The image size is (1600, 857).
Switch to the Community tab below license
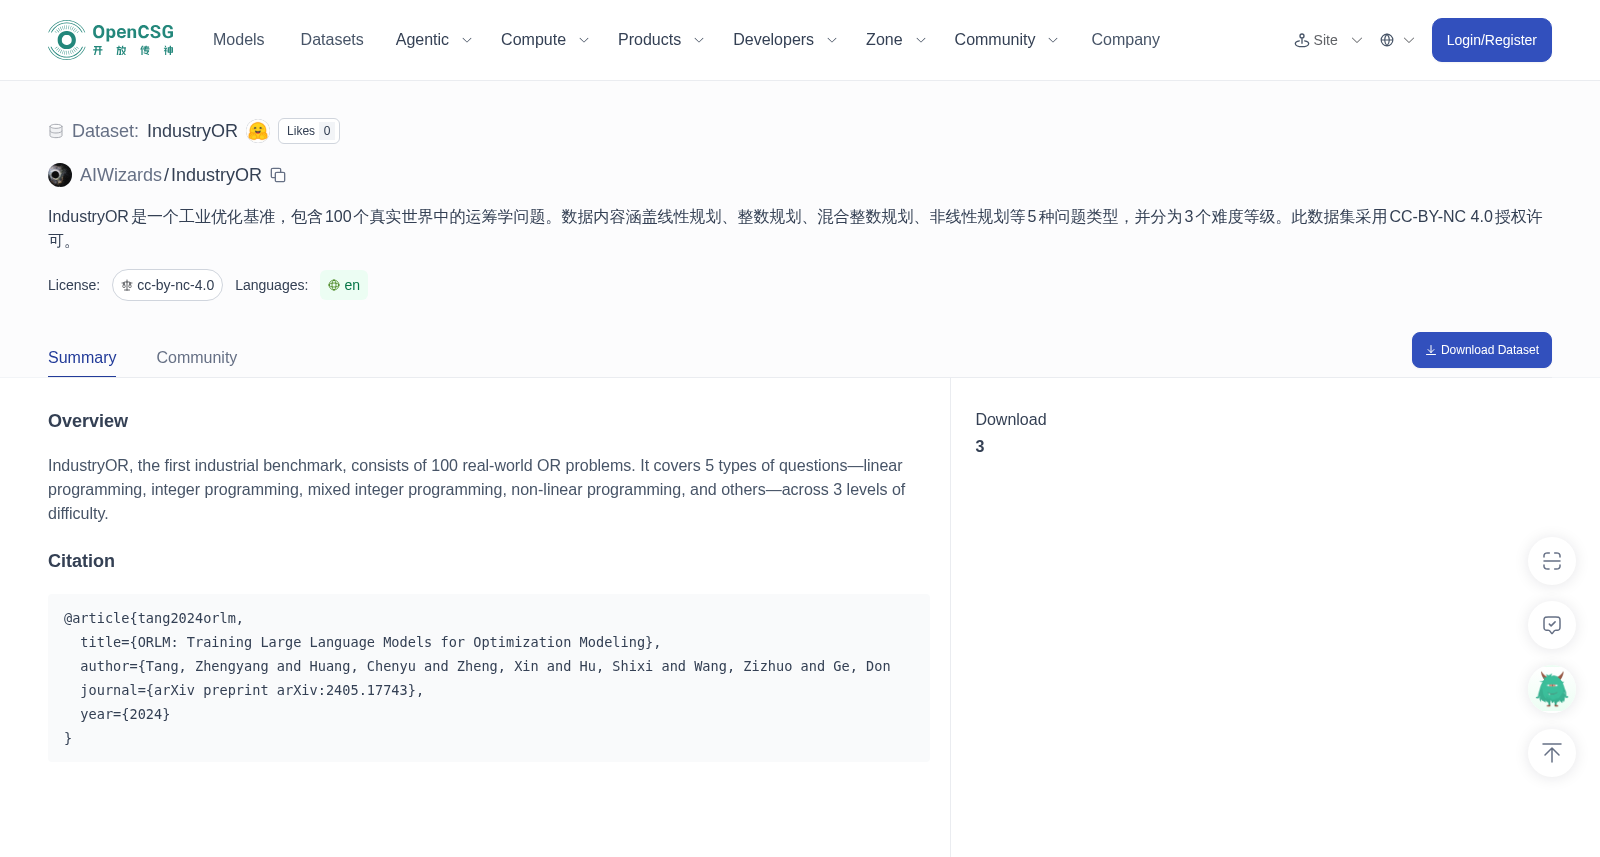pyautogui.click(x=197, y=358)
